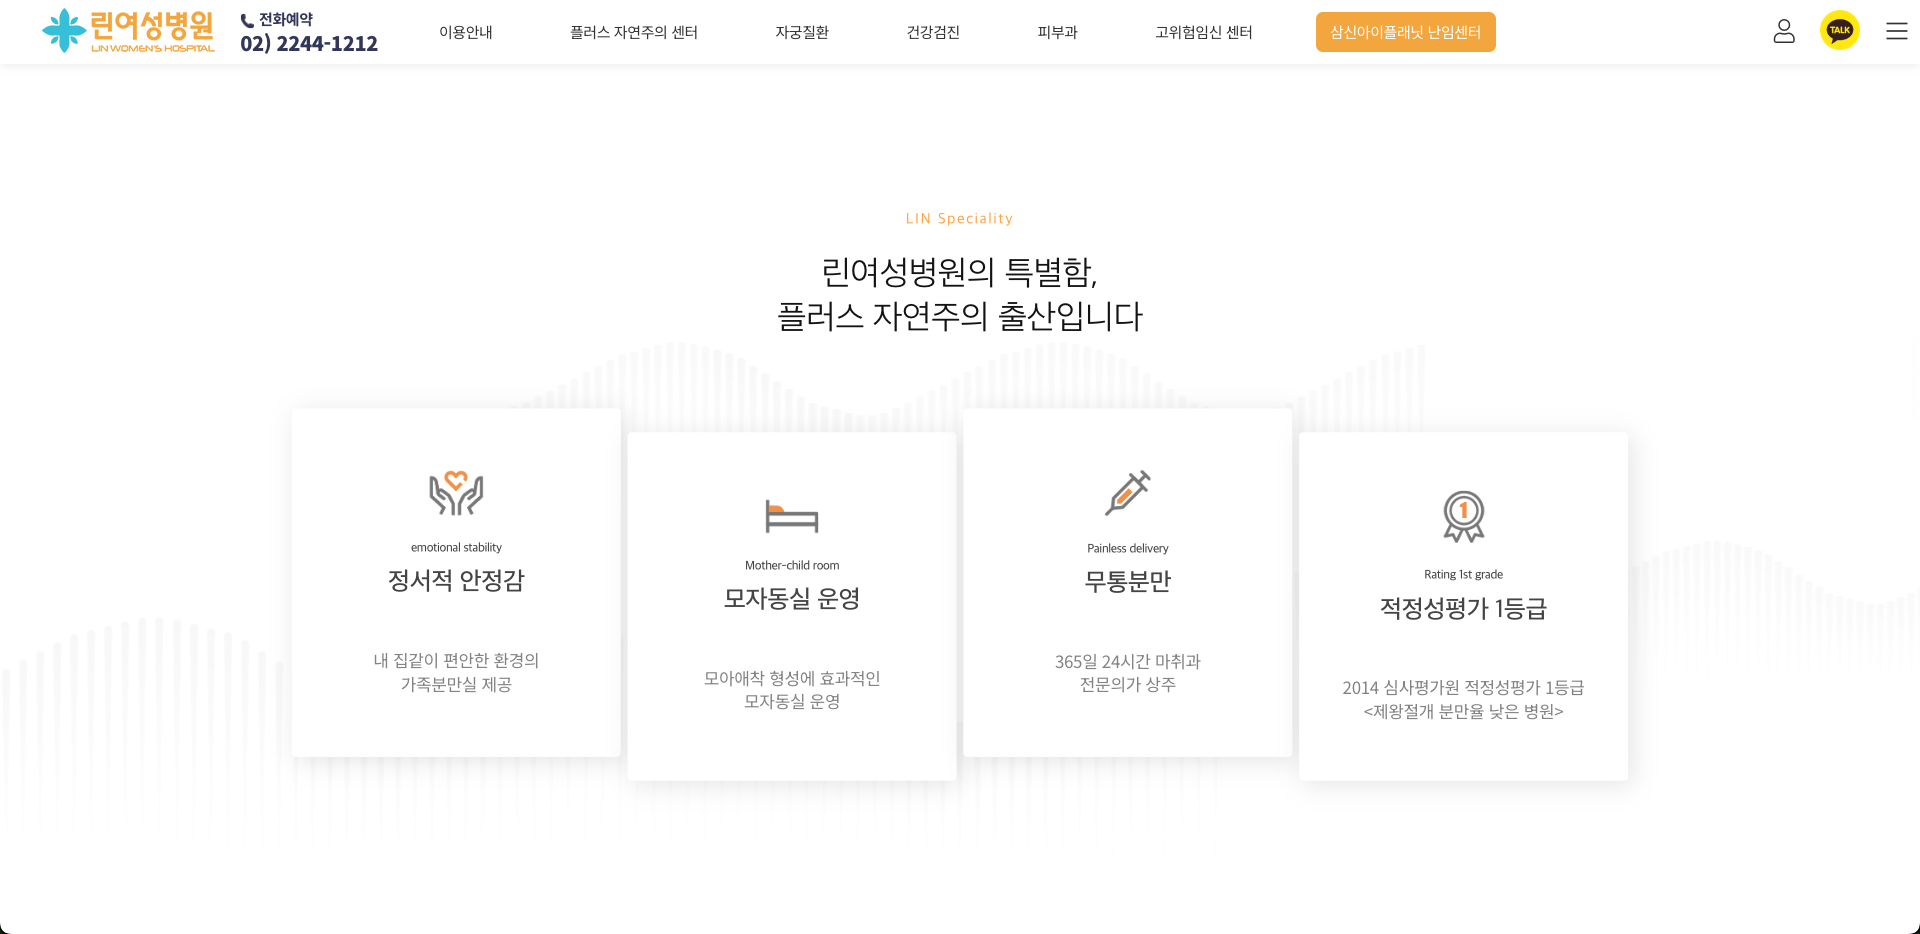The height and width of the screenshot is (934, 1920).
Task: Open the 플러스 자연주의 센터 menu
Action: point(634,32)
